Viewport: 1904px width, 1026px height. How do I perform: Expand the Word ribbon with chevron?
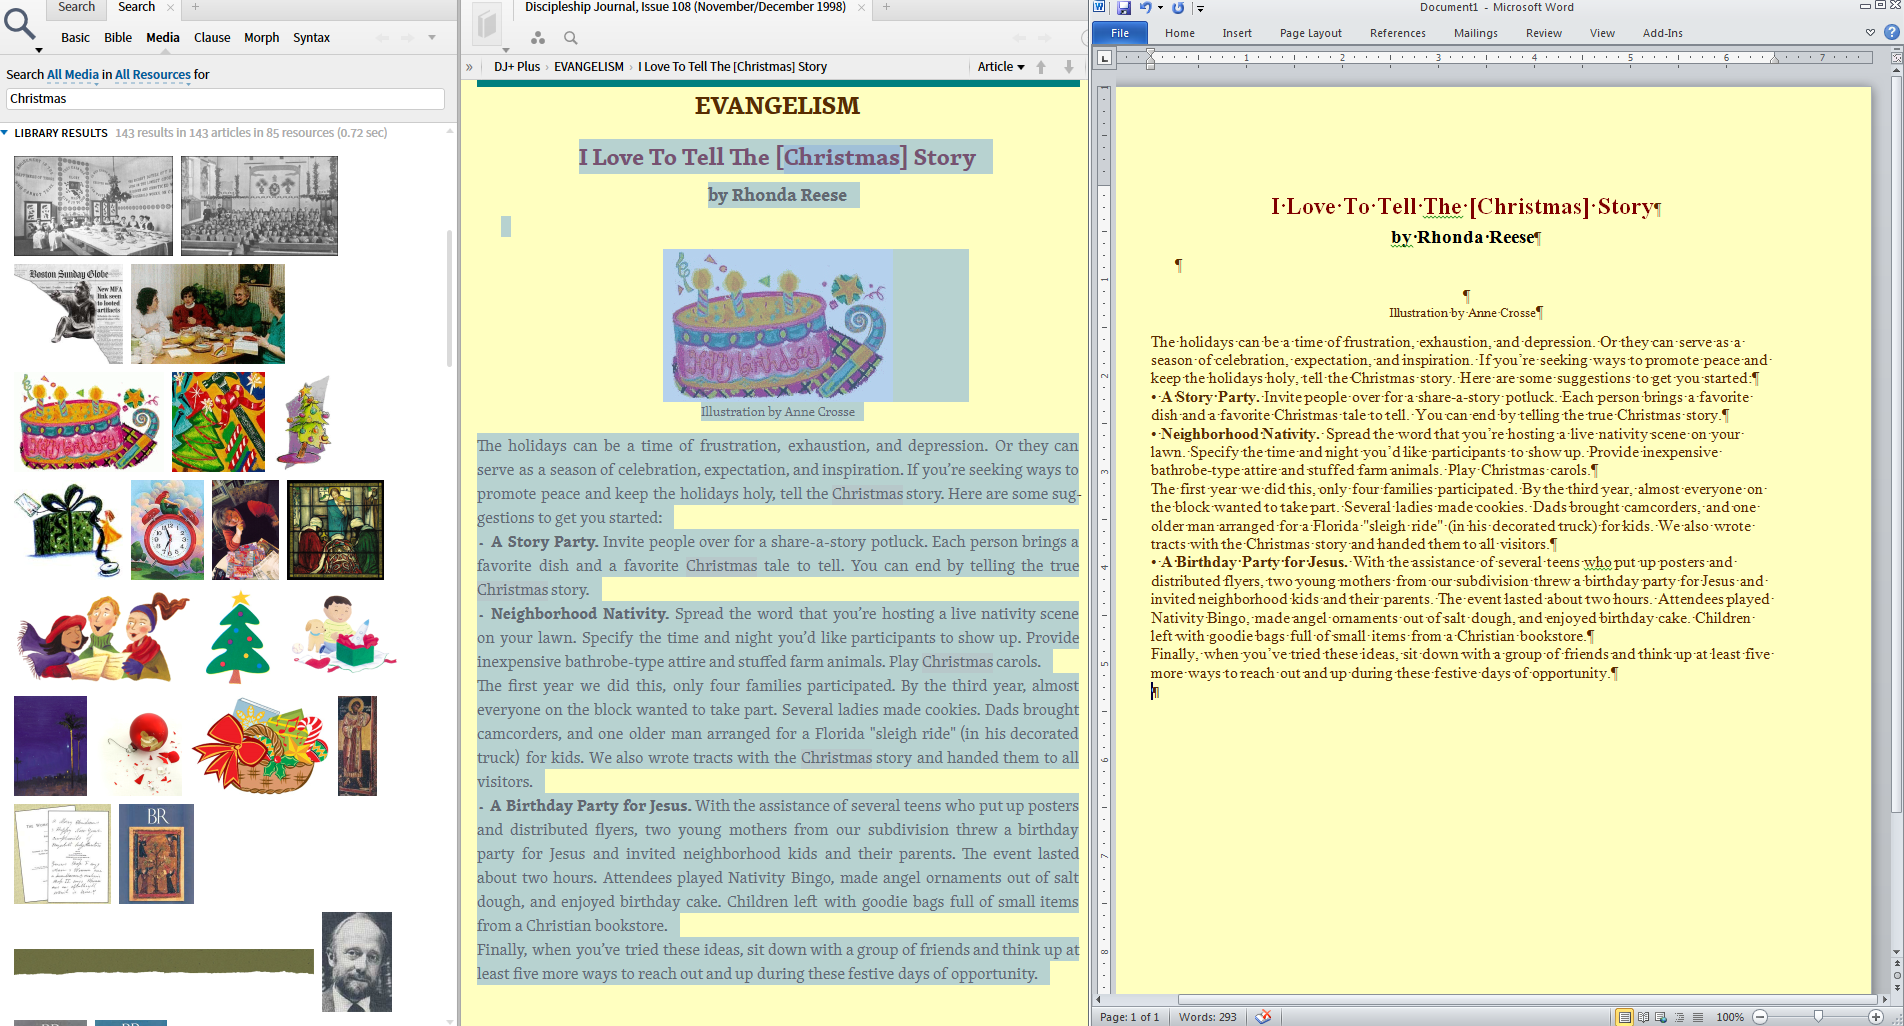coord(1870,33)
